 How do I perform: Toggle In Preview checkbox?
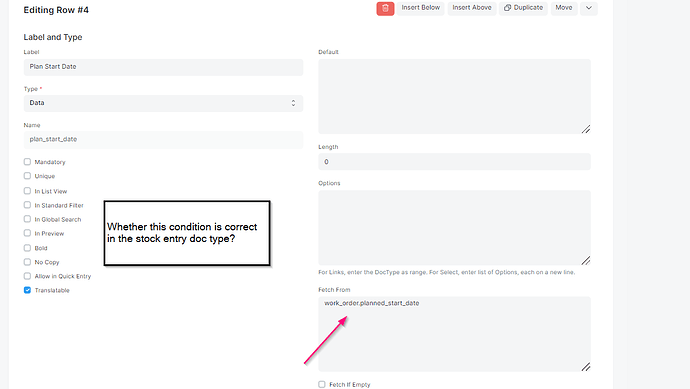pos(27,233)
